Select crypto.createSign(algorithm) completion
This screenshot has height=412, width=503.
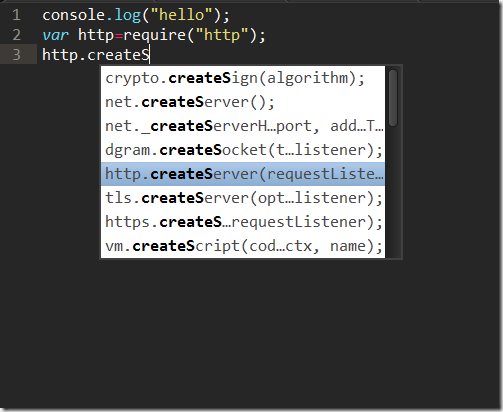click(243, 78)
